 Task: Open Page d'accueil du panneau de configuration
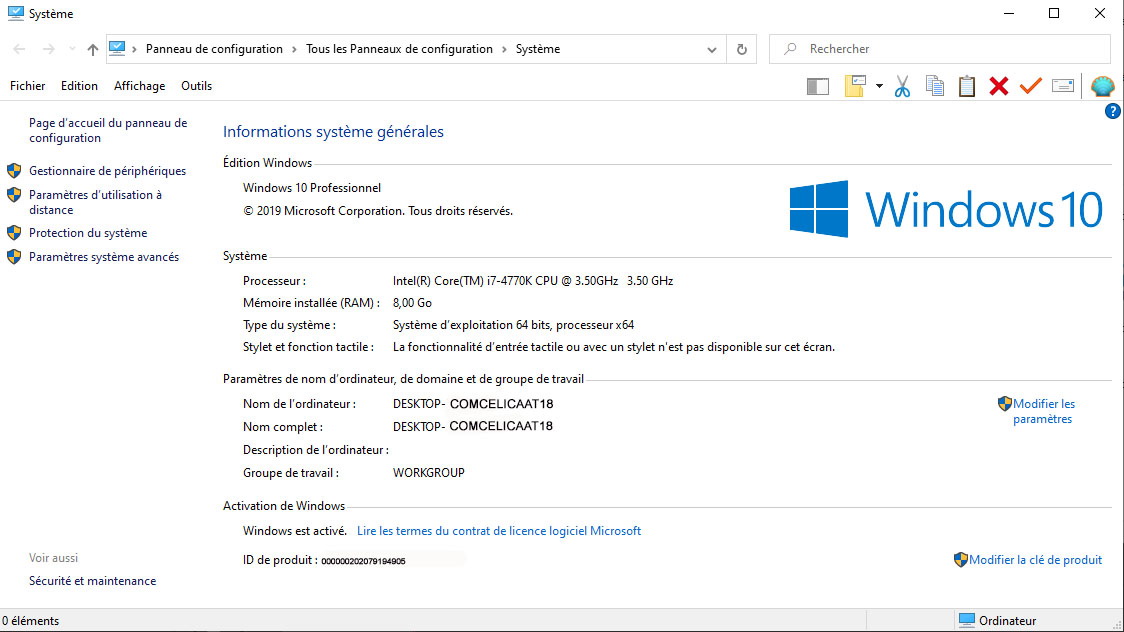tap(108, 130)
